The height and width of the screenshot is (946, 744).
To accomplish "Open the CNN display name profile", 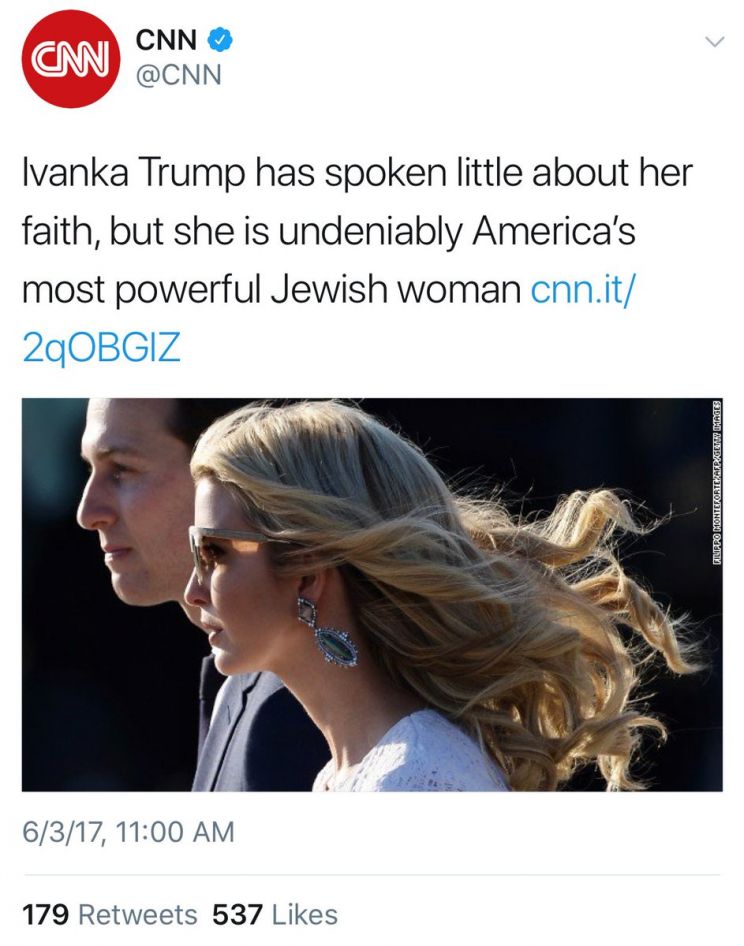I will [167, 40].
